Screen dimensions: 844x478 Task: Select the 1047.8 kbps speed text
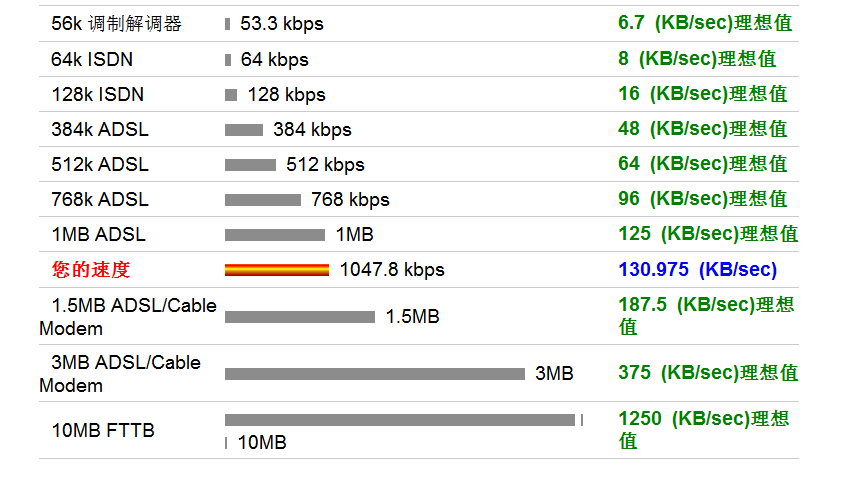[392, 269]
